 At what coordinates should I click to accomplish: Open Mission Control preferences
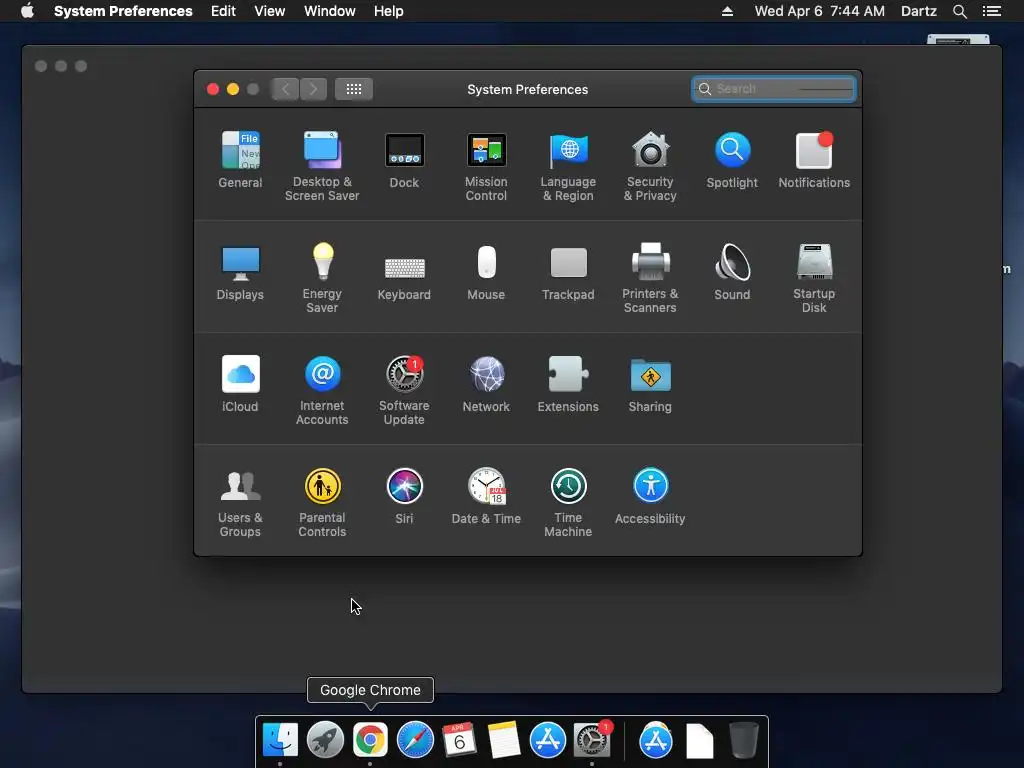486,167
